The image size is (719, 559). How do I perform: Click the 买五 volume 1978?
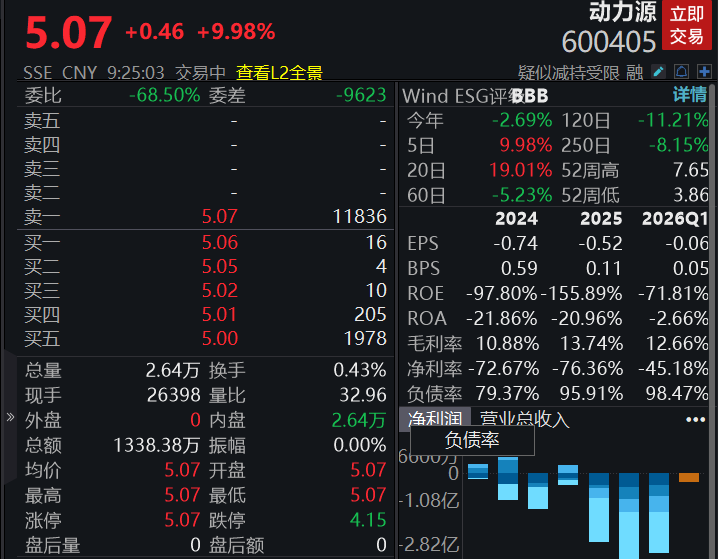(365, 338)
